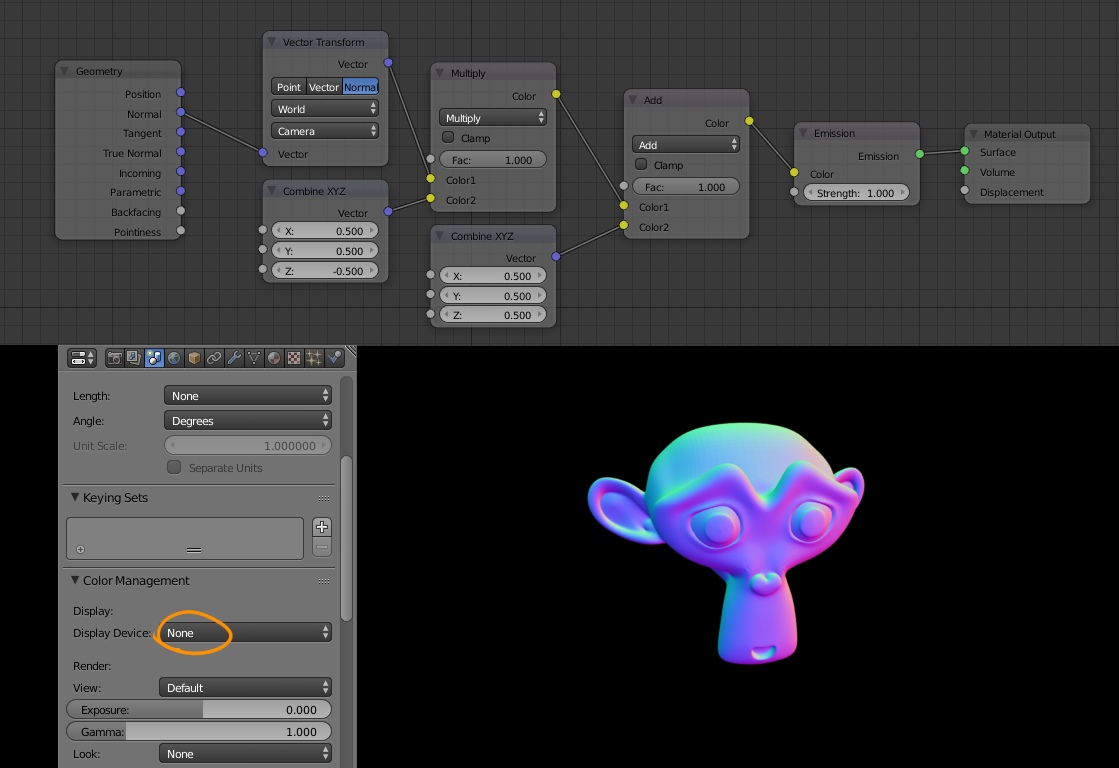1119x768 pixels.
Task: Open the Length unit dropdown showing None
Action: tap(247, 395)
